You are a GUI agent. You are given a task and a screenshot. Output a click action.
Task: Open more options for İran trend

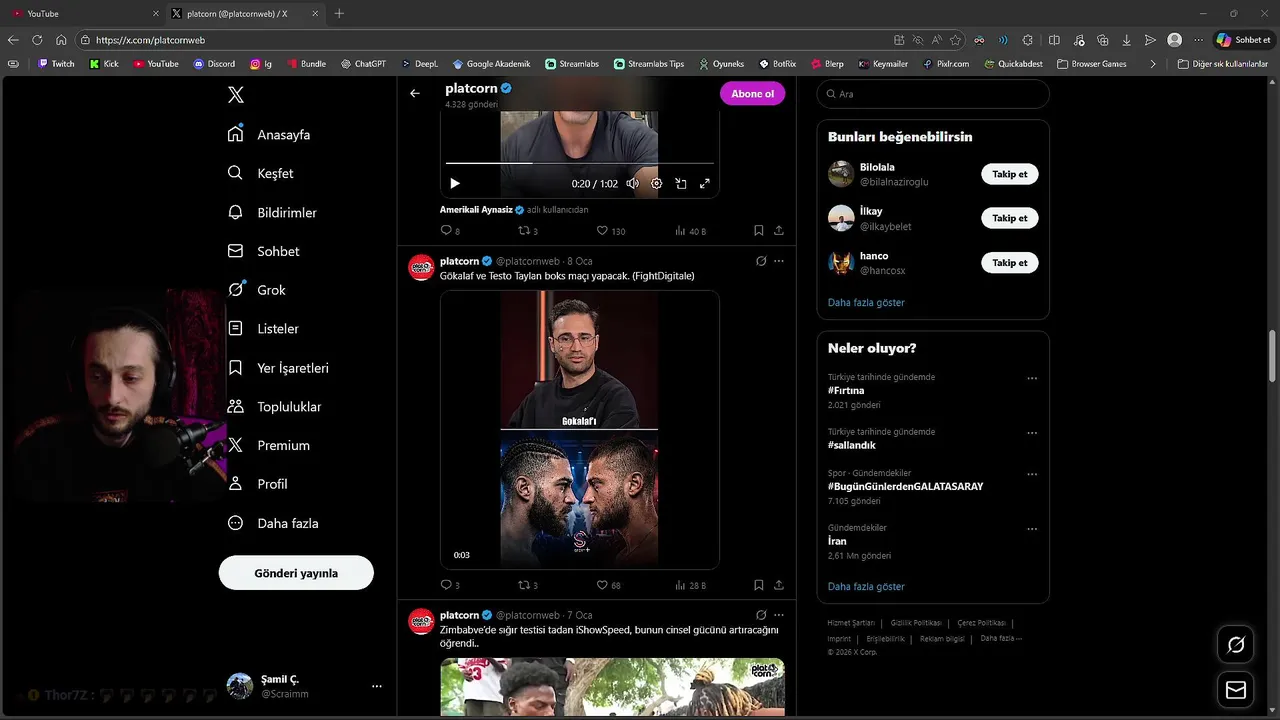tap(1032, 529)
